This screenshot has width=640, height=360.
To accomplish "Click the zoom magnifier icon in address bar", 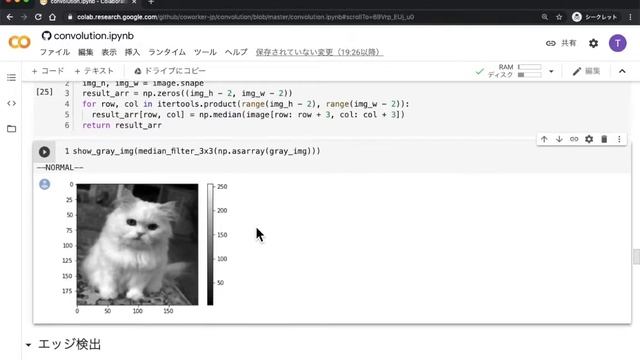I will tap(545, 17).
